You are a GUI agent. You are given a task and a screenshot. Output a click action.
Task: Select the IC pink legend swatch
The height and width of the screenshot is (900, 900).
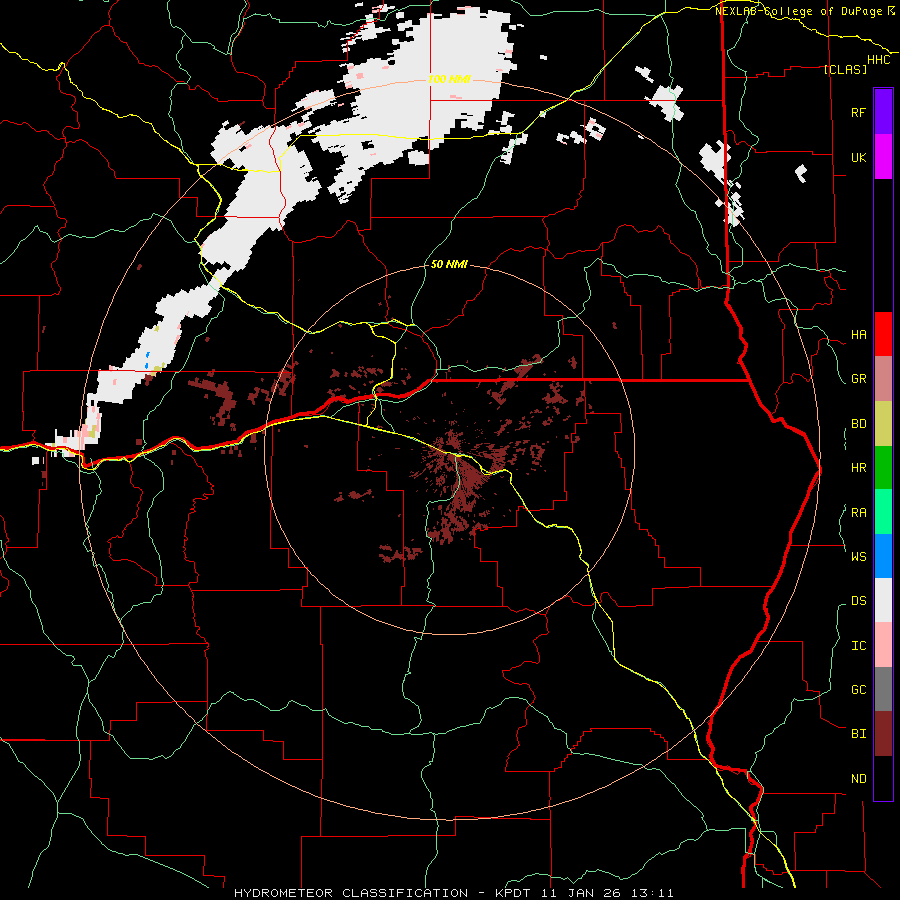click(883, 645)
